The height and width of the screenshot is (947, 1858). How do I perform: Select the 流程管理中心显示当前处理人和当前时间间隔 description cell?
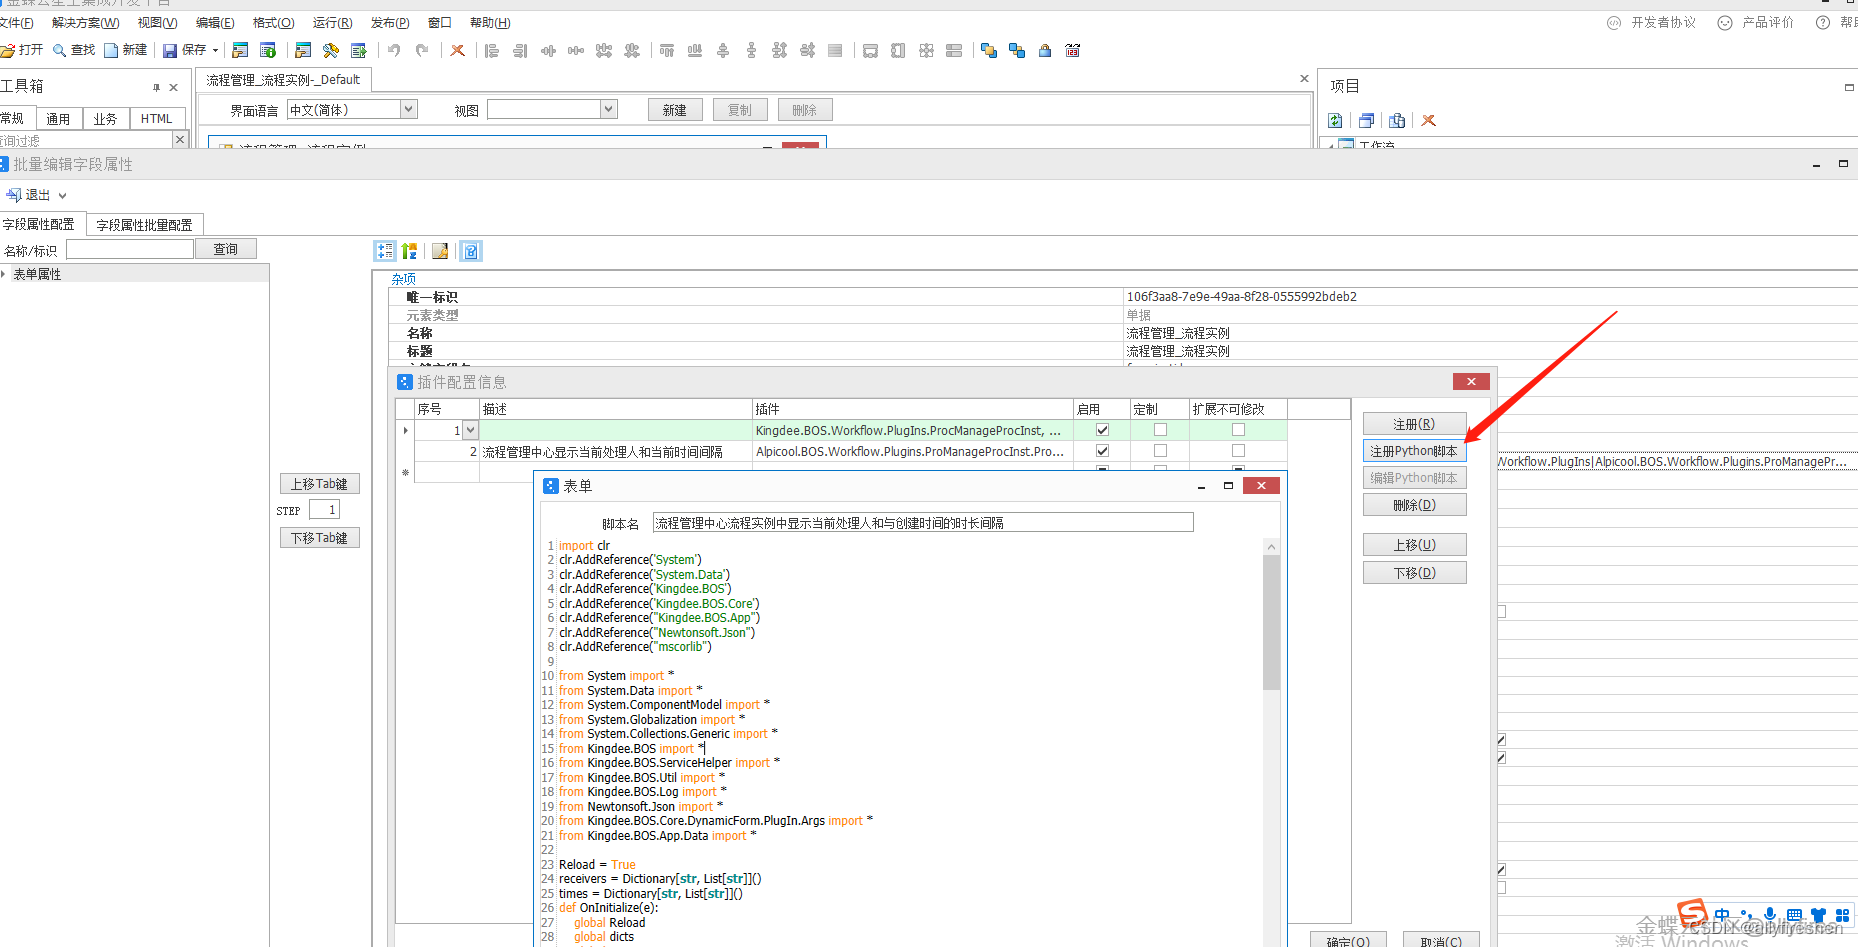pyautogui.click(x=616, y=452)
